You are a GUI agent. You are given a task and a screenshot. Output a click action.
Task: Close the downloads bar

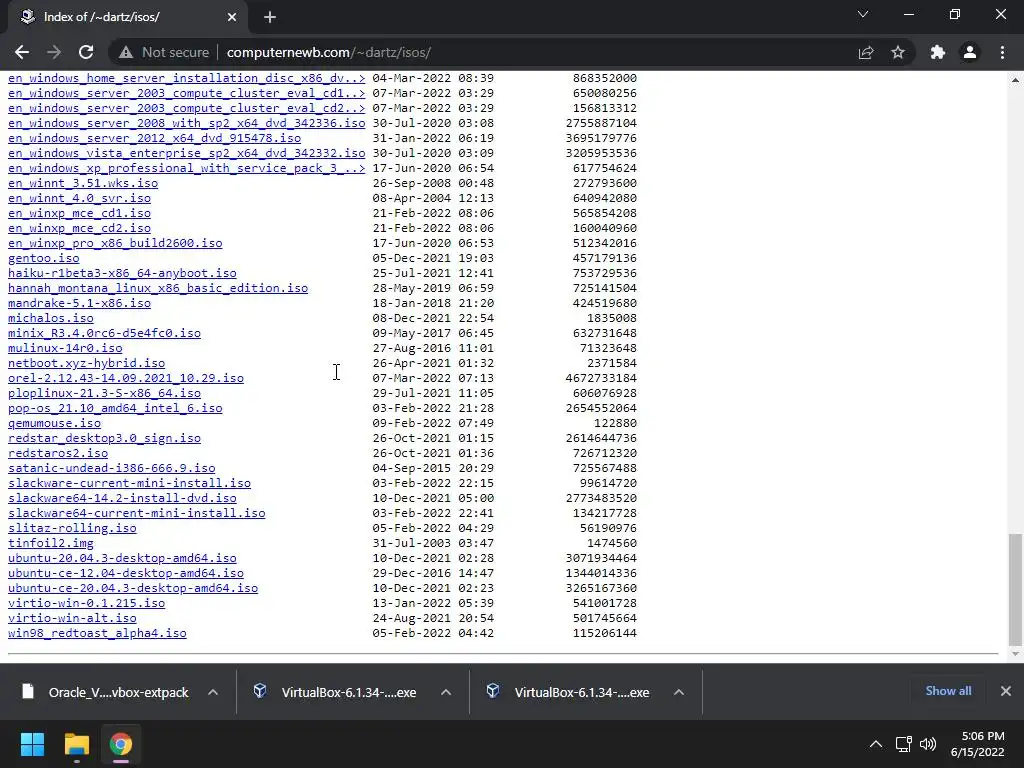[x=1006, y=691]
